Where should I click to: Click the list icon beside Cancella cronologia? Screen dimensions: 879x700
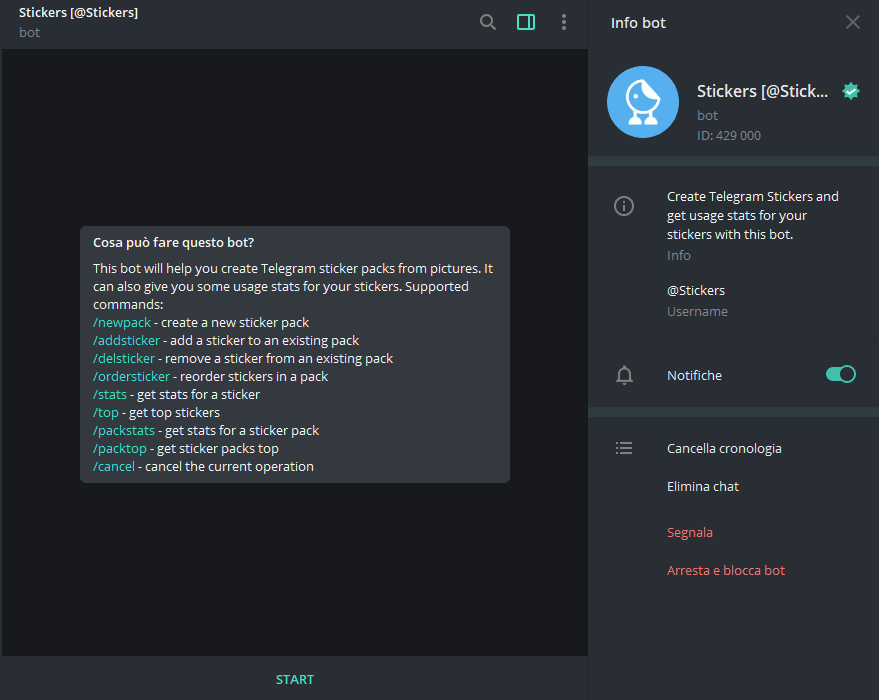click(624, 448)
